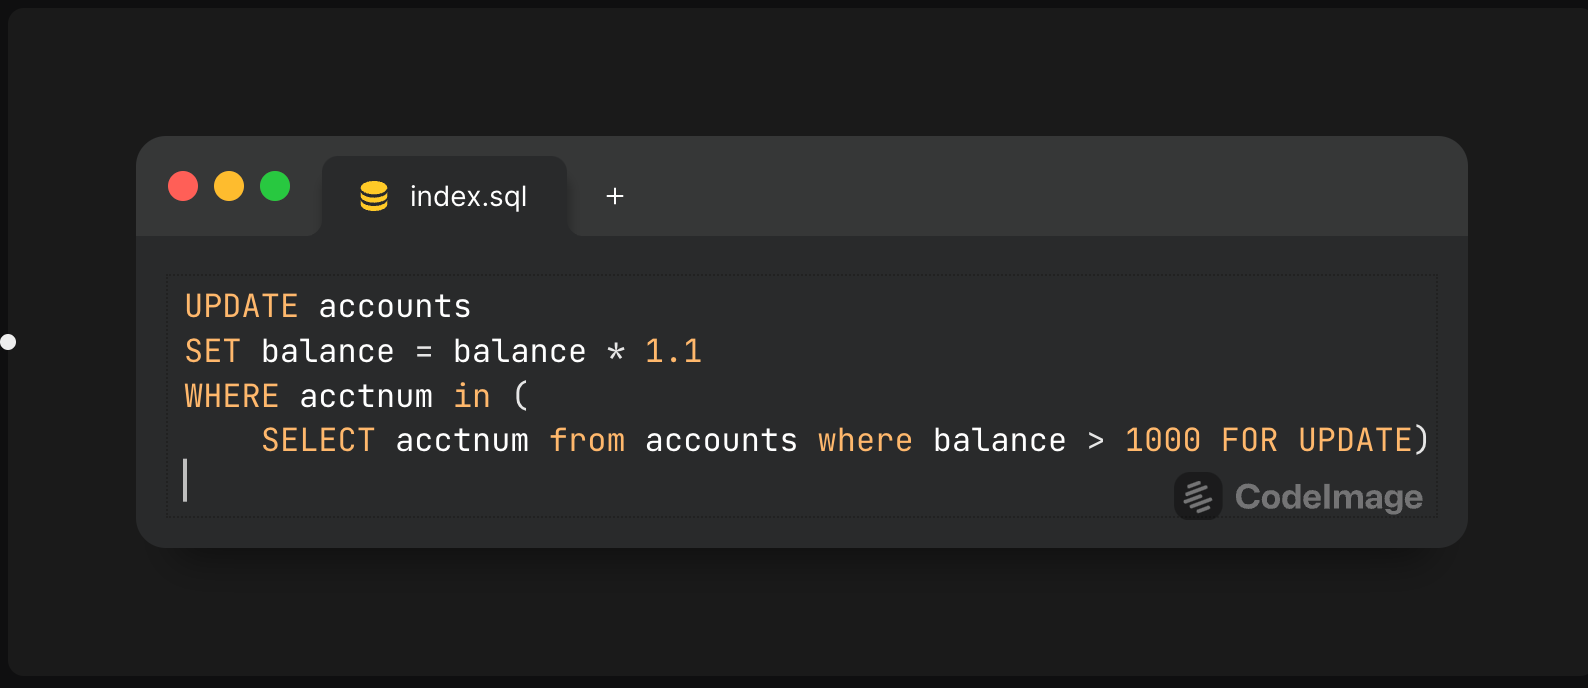Select the index.sql tab
Viewport: 1588px width, 688px height.
coord(468,196)
